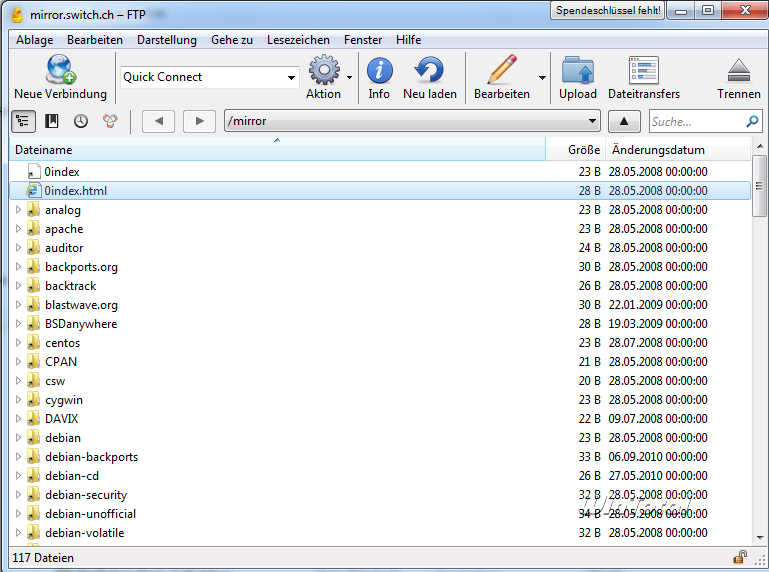Click the 117 Dateien status text
This screenshot has height=572, width=769.
[x=43, y=558]
